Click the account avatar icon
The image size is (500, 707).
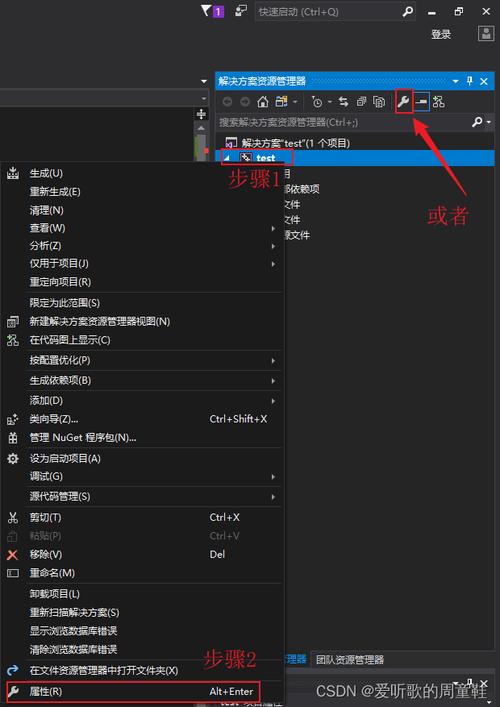485,34
